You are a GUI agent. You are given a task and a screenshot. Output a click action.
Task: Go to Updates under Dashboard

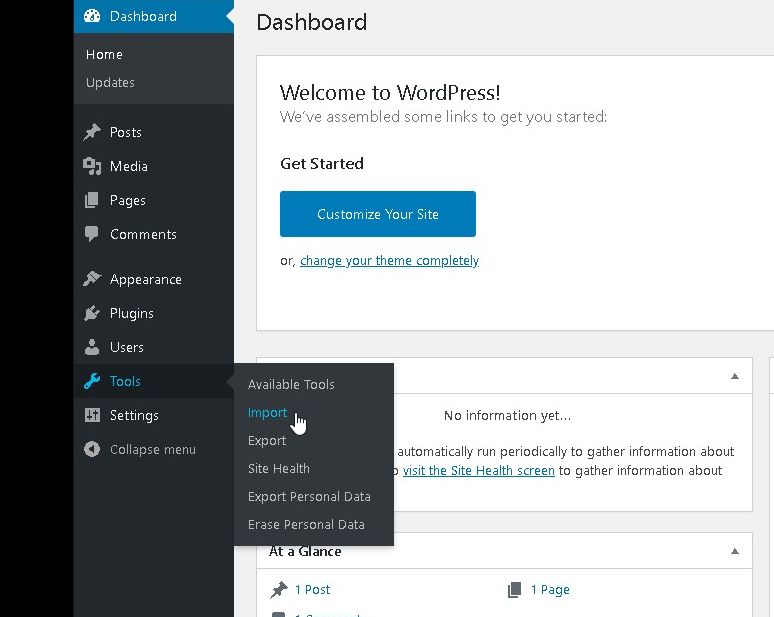click(110, 83)
